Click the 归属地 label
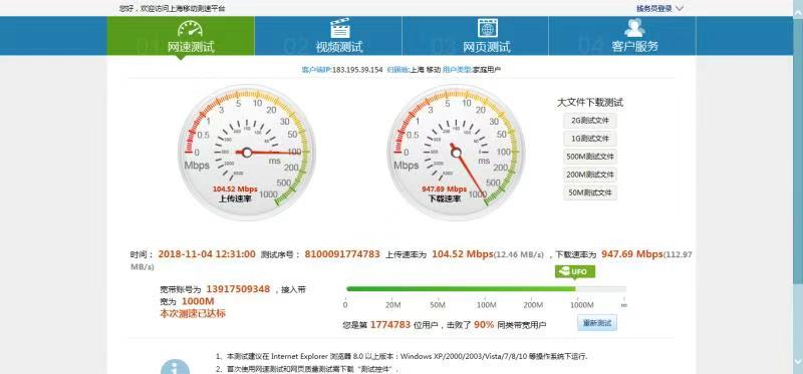Viewport: 803px width, 374px height. (x=397, y=70)
